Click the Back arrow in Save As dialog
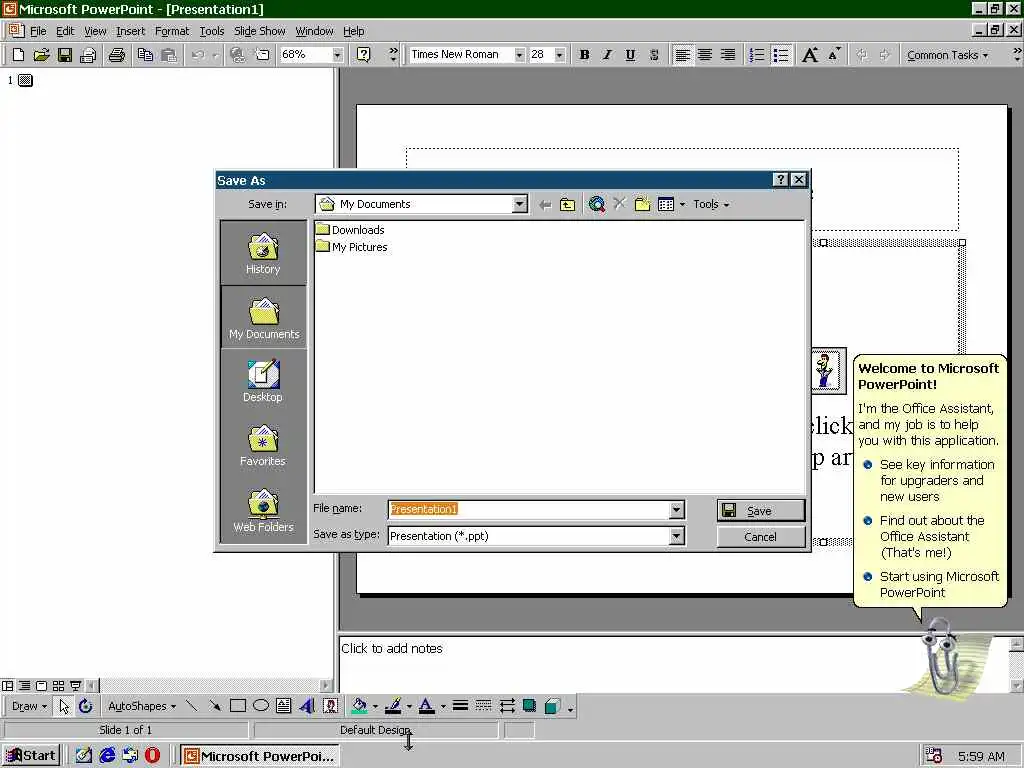 click(545, 204)
